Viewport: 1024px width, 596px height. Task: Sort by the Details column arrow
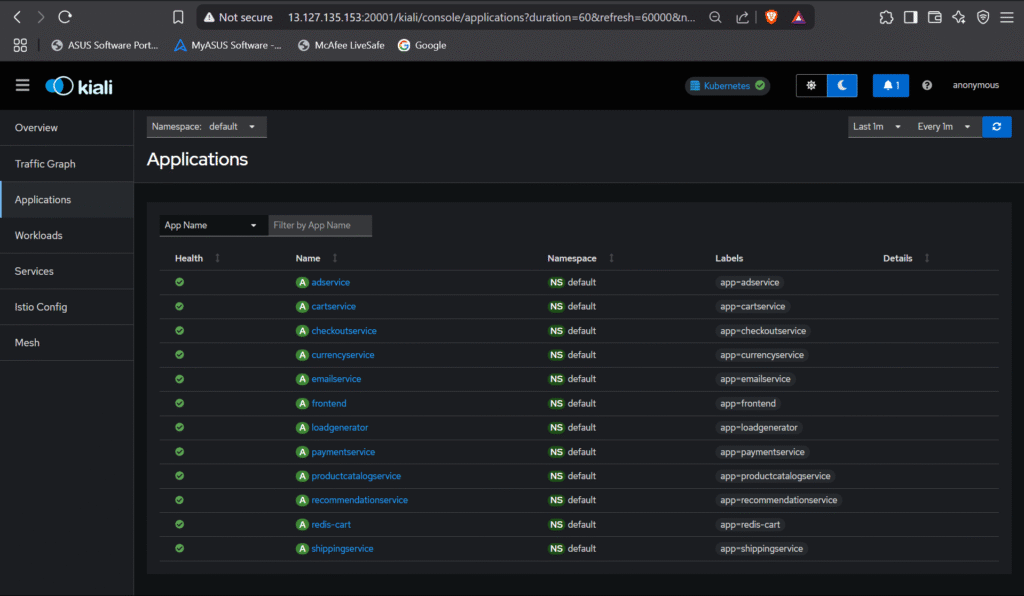coord(927,259)
